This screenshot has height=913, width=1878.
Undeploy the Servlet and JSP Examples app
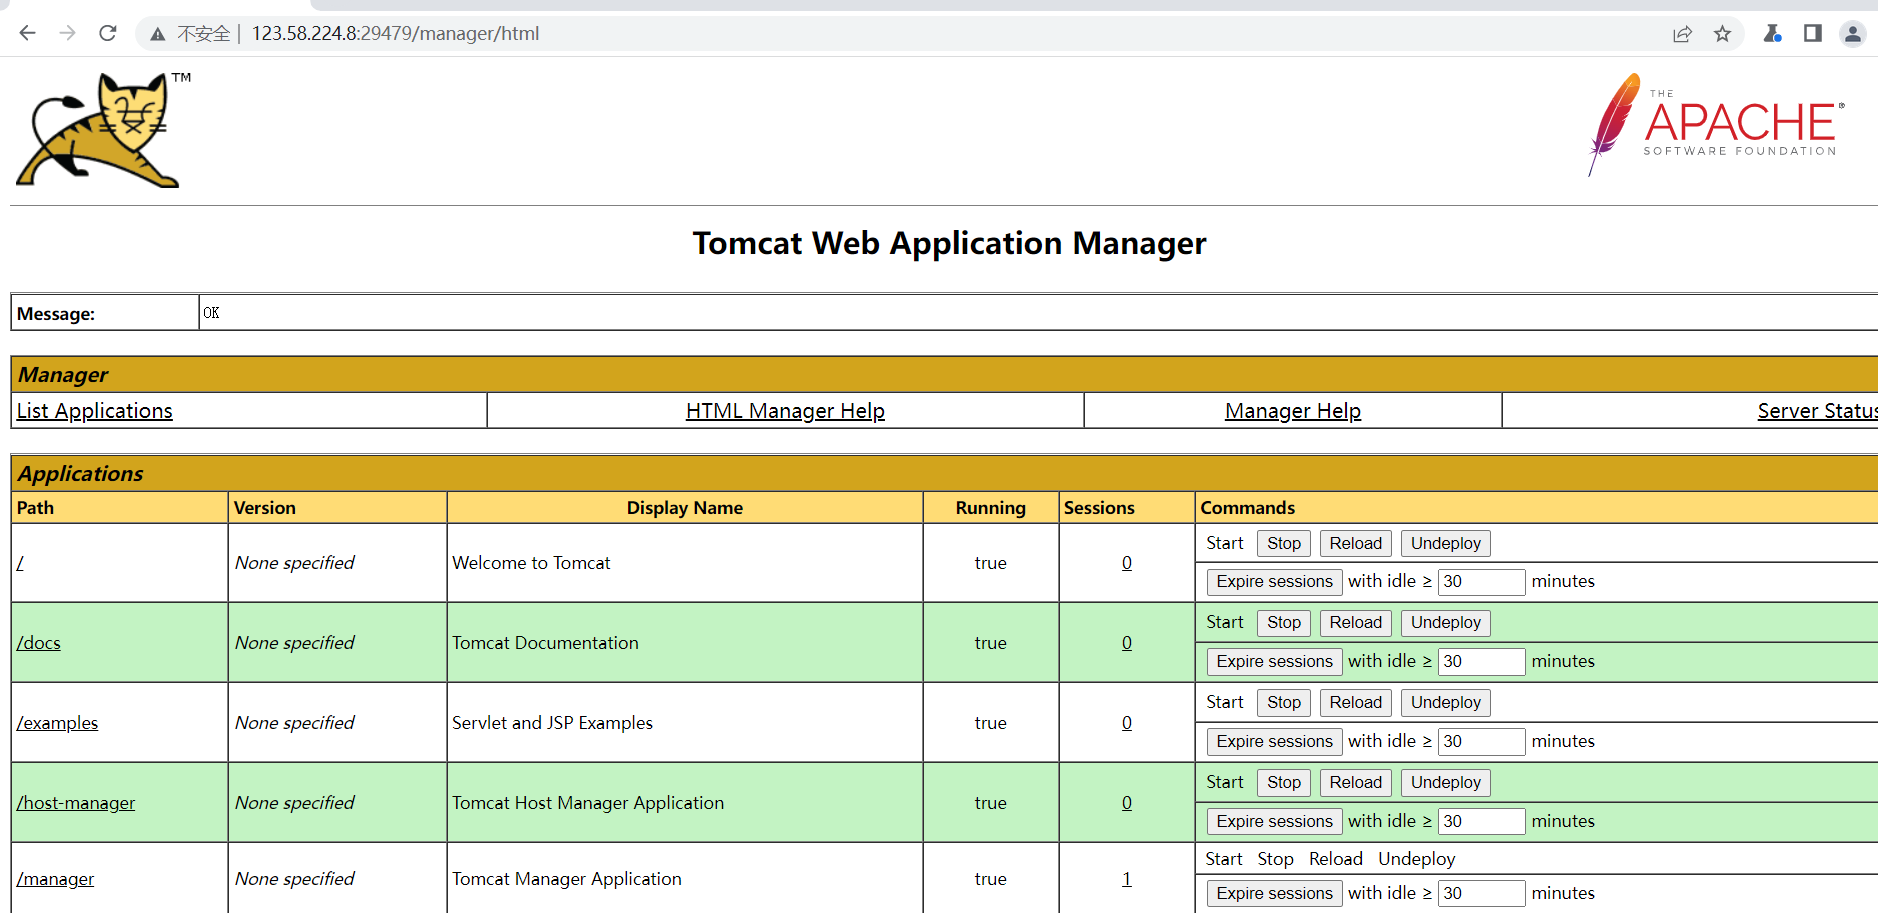(1445, 702)
